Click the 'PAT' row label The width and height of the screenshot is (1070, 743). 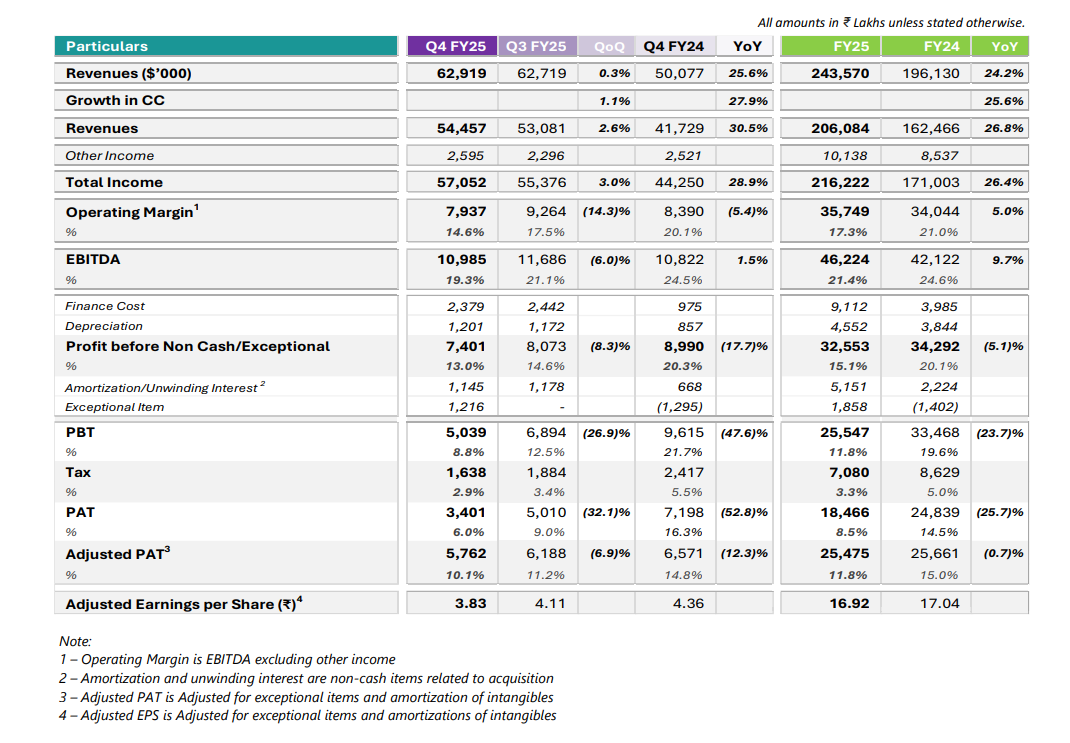tap(80, 512)
